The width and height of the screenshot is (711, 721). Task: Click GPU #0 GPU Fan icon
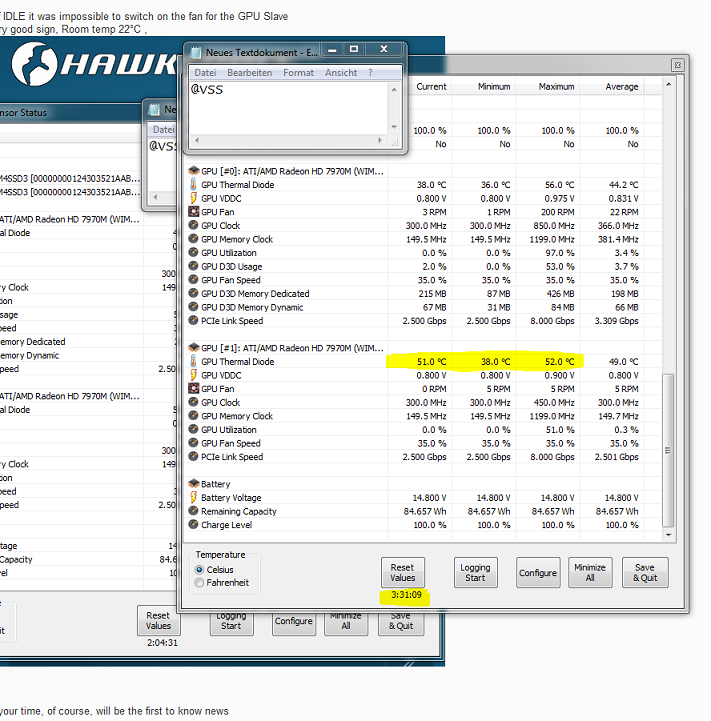point(194,212)
